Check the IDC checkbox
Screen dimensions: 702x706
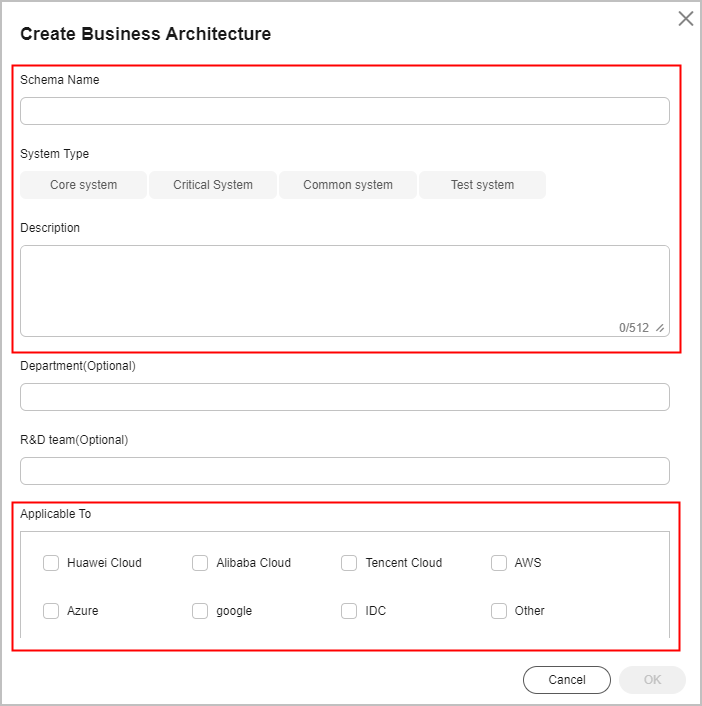(x=349, y=611)
